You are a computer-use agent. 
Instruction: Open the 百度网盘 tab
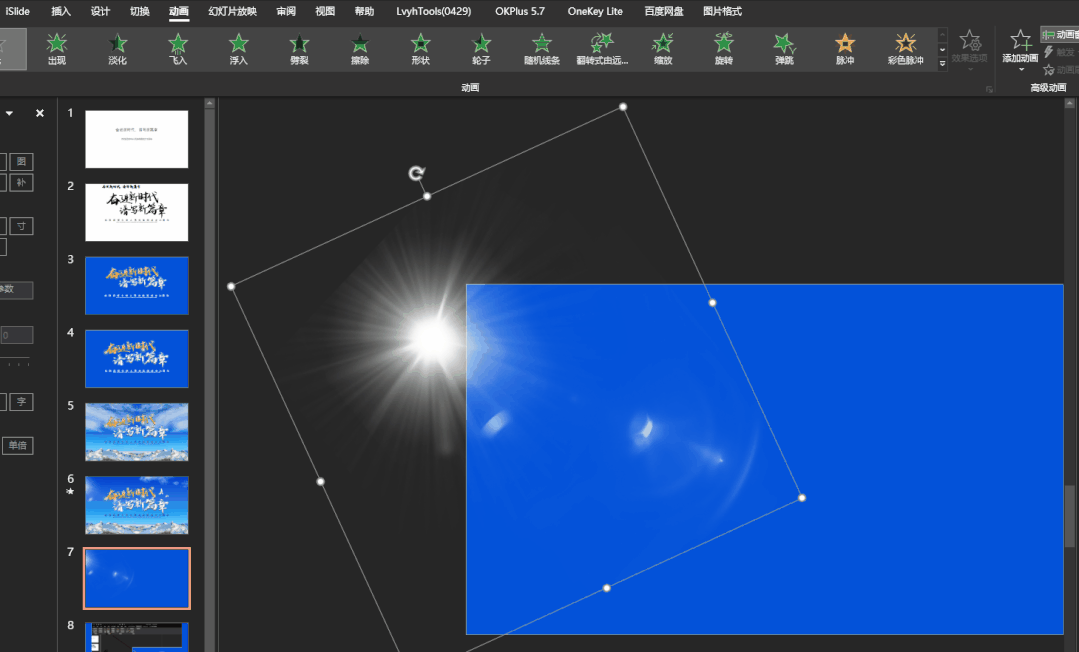[664, 11]
